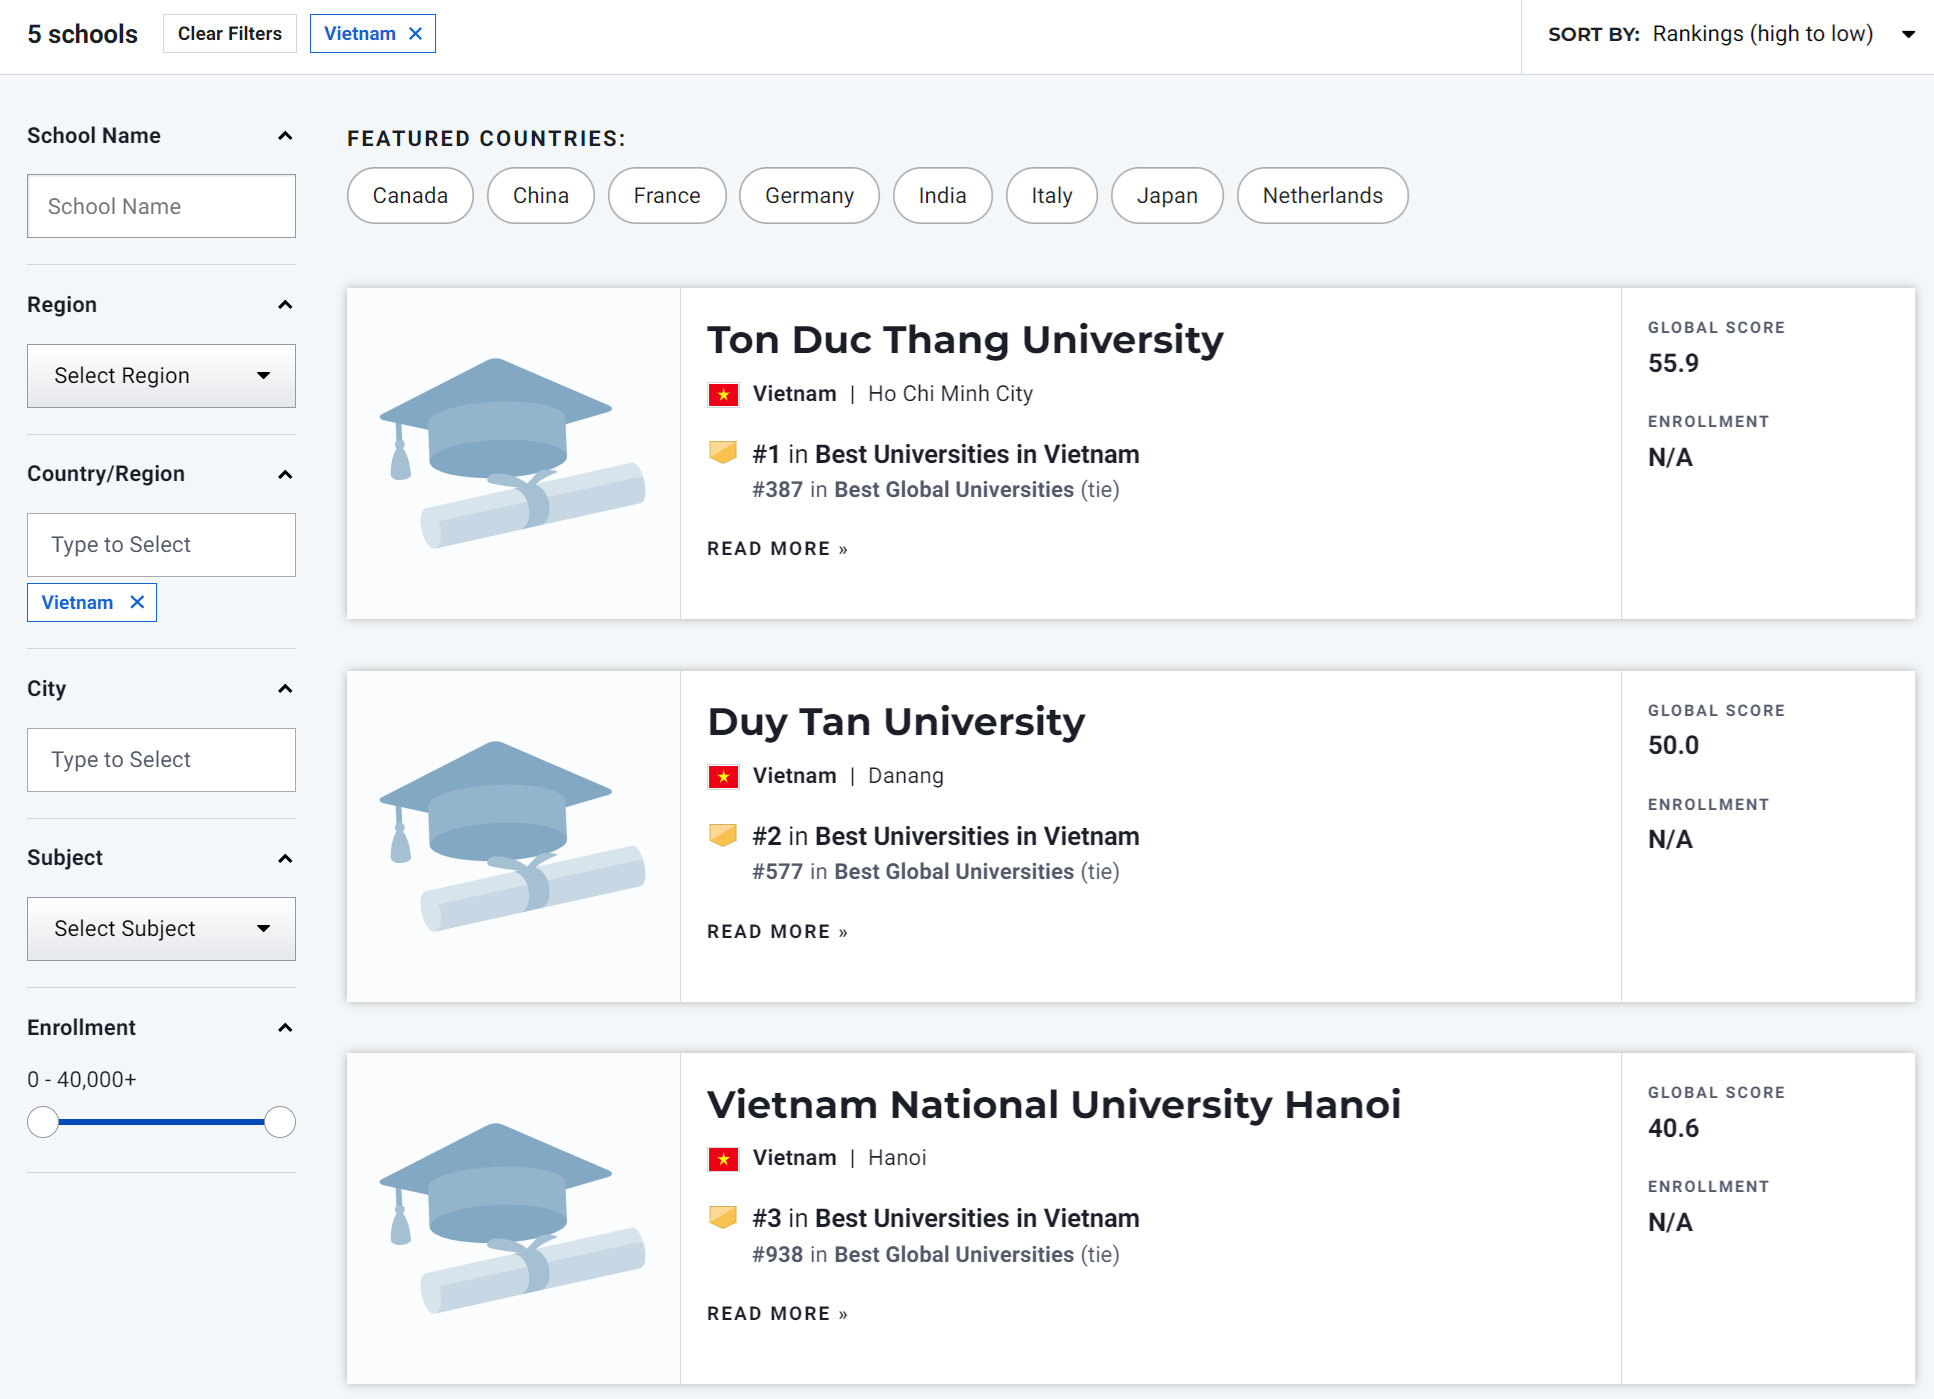Click the blue enrollment slider track

pos(161,1122)
